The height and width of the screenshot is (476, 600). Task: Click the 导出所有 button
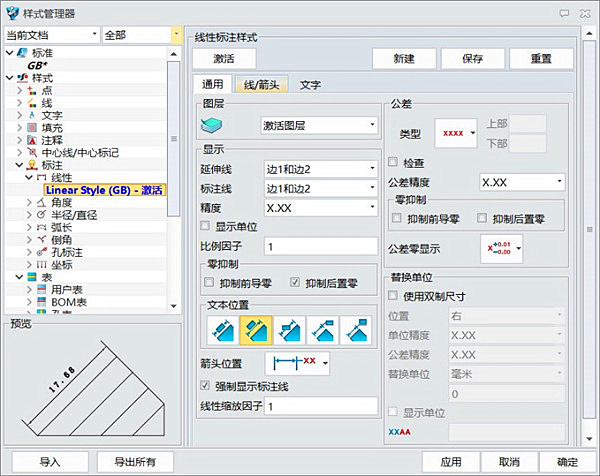coord(134,462)
